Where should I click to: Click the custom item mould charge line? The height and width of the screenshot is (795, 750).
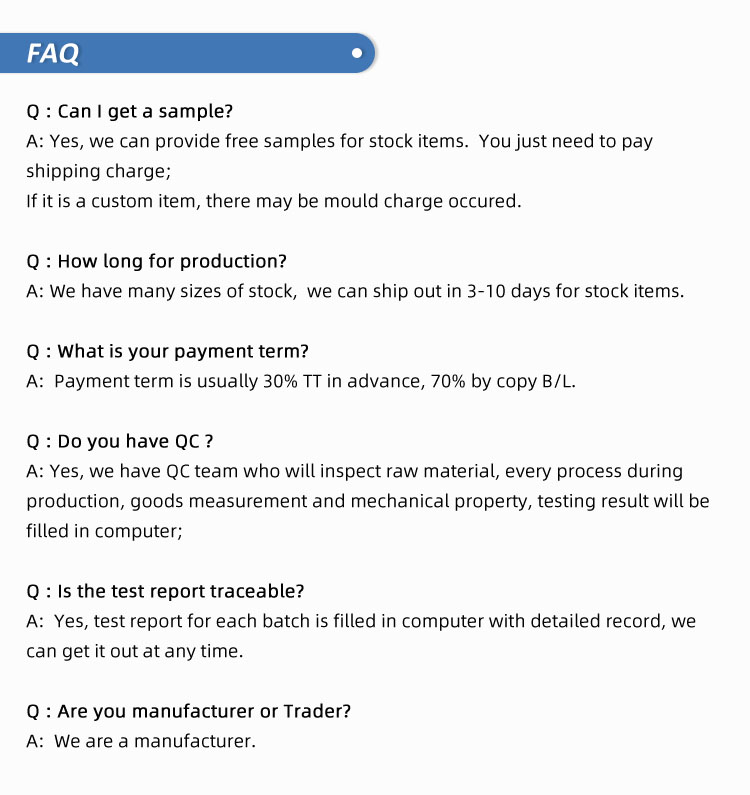[273, 201]
